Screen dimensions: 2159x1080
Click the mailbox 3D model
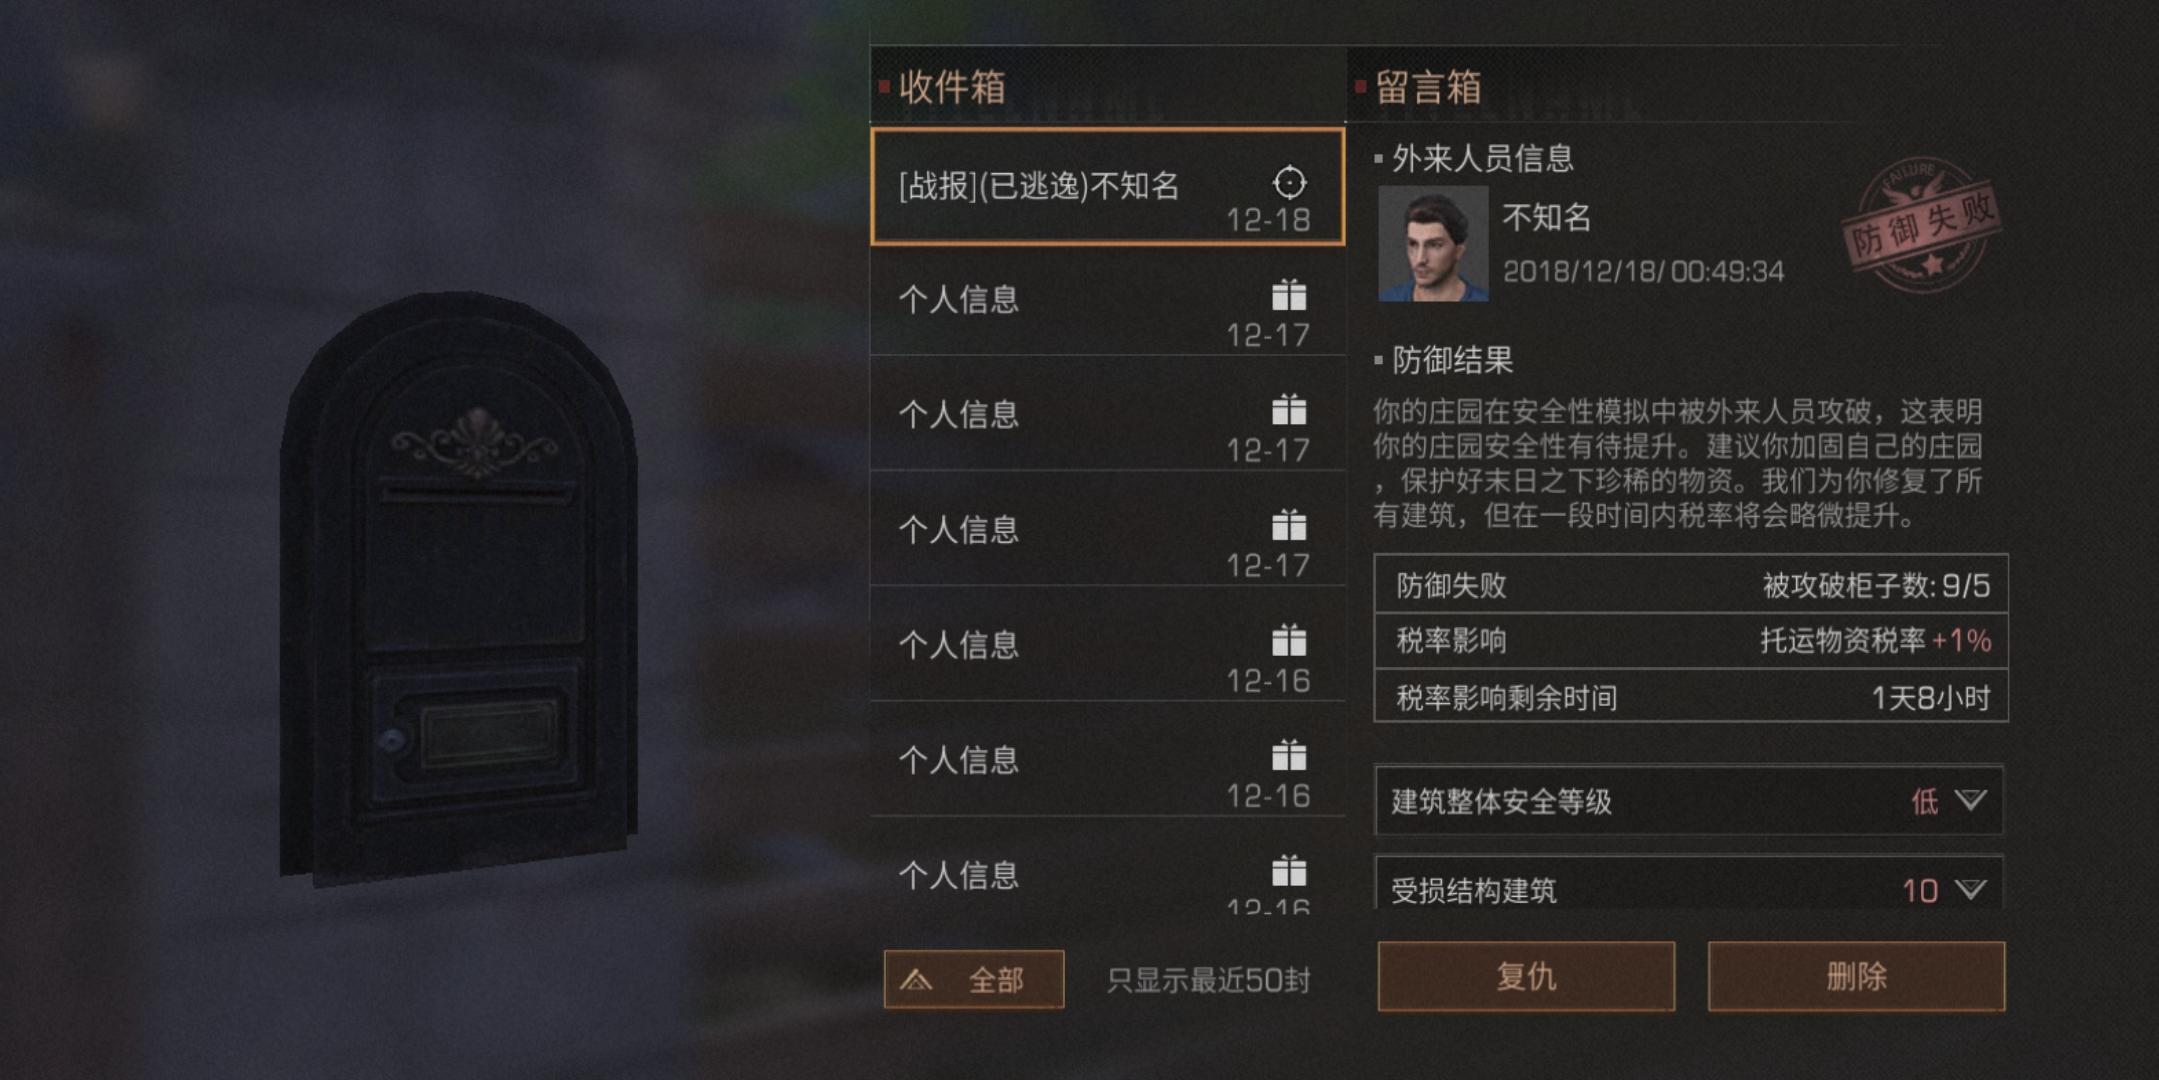[x=458, y=588]
